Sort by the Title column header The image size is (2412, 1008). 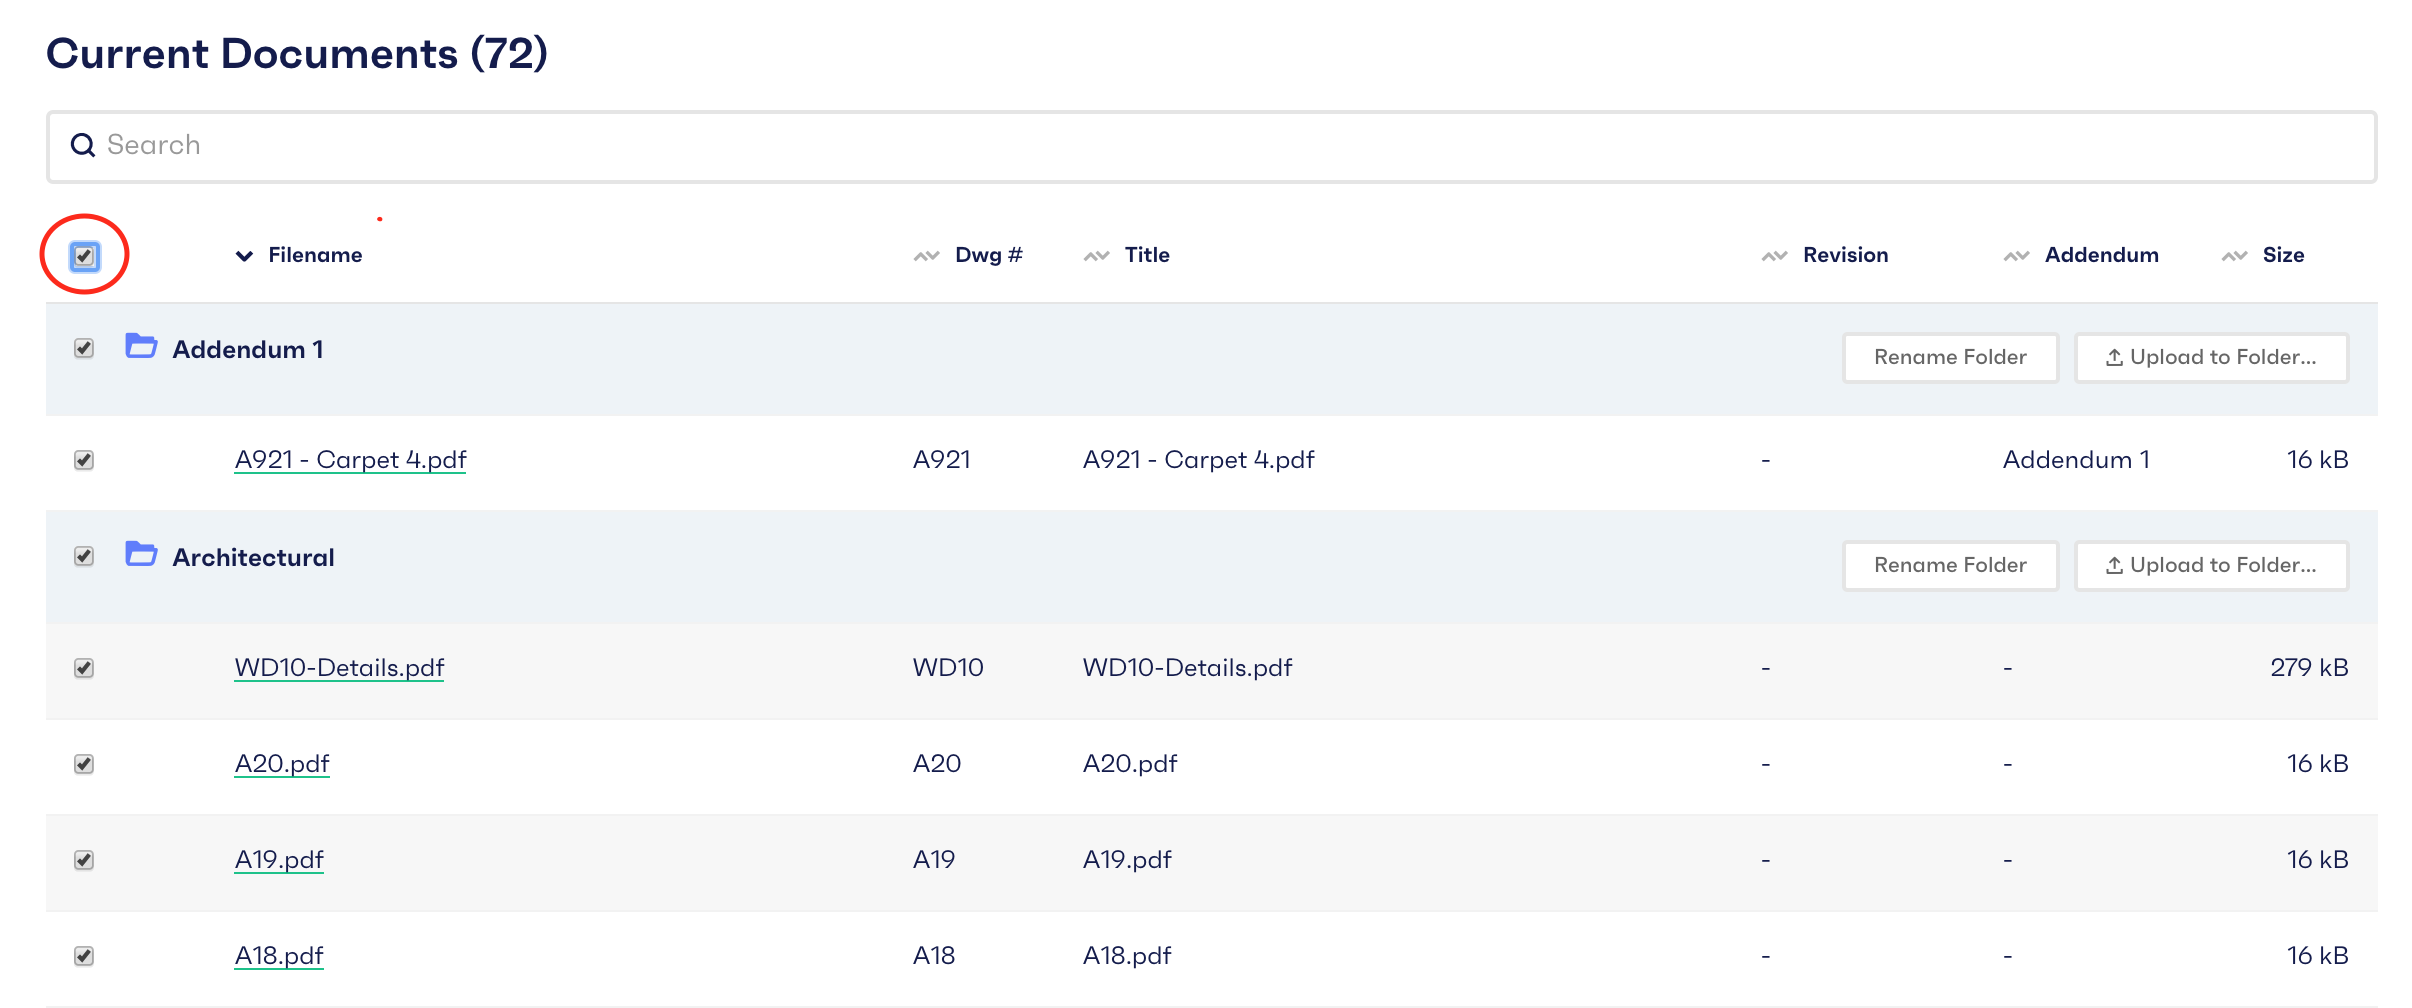click(x=1147, y=255)
